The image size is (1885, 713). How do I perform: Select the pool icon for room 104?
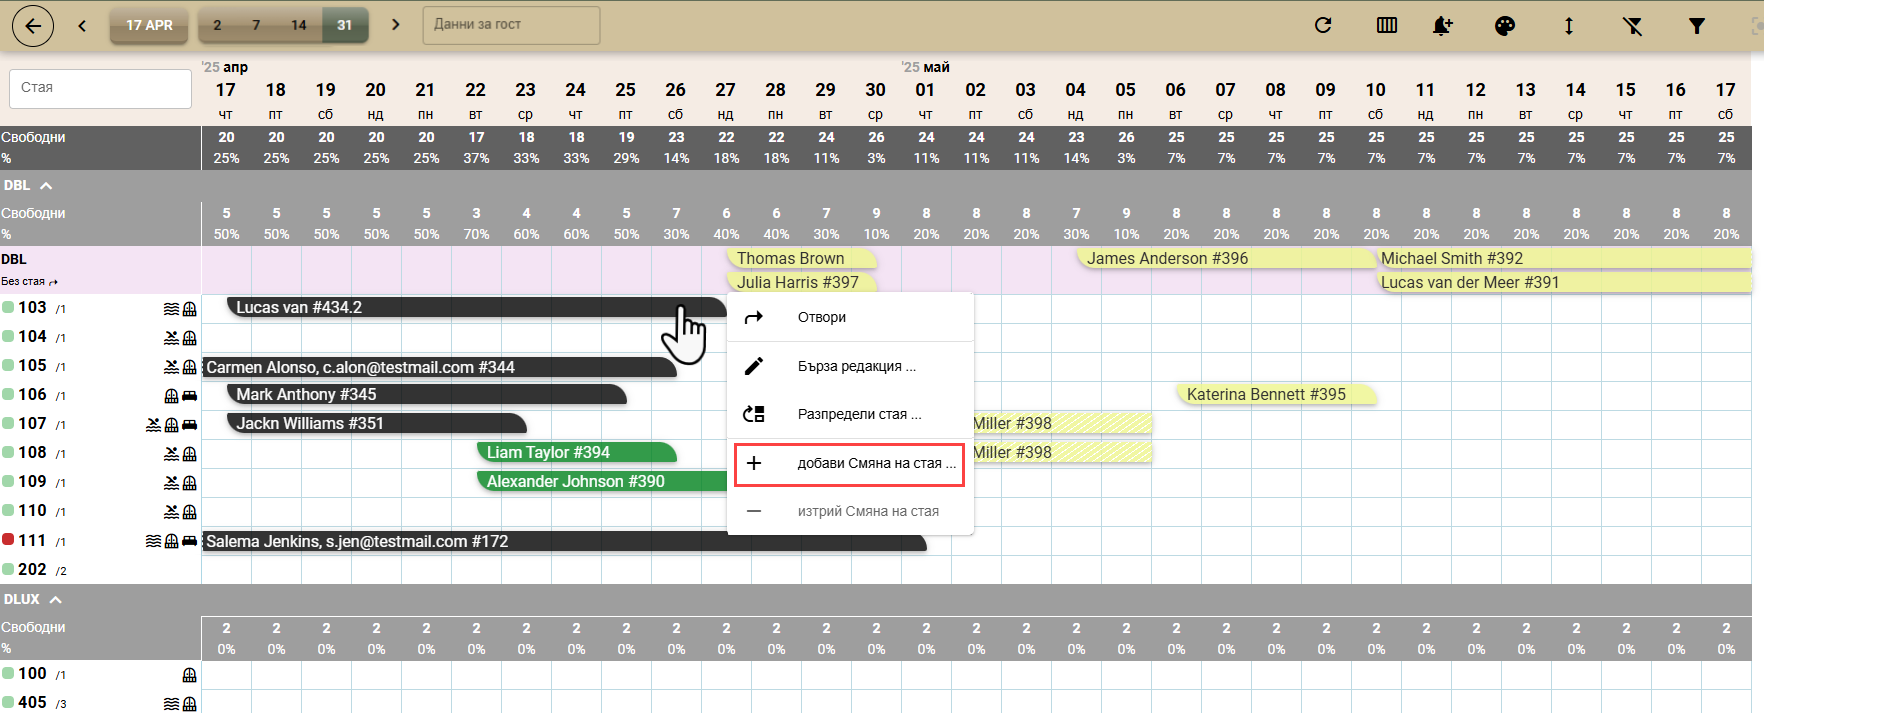[172, 338]
